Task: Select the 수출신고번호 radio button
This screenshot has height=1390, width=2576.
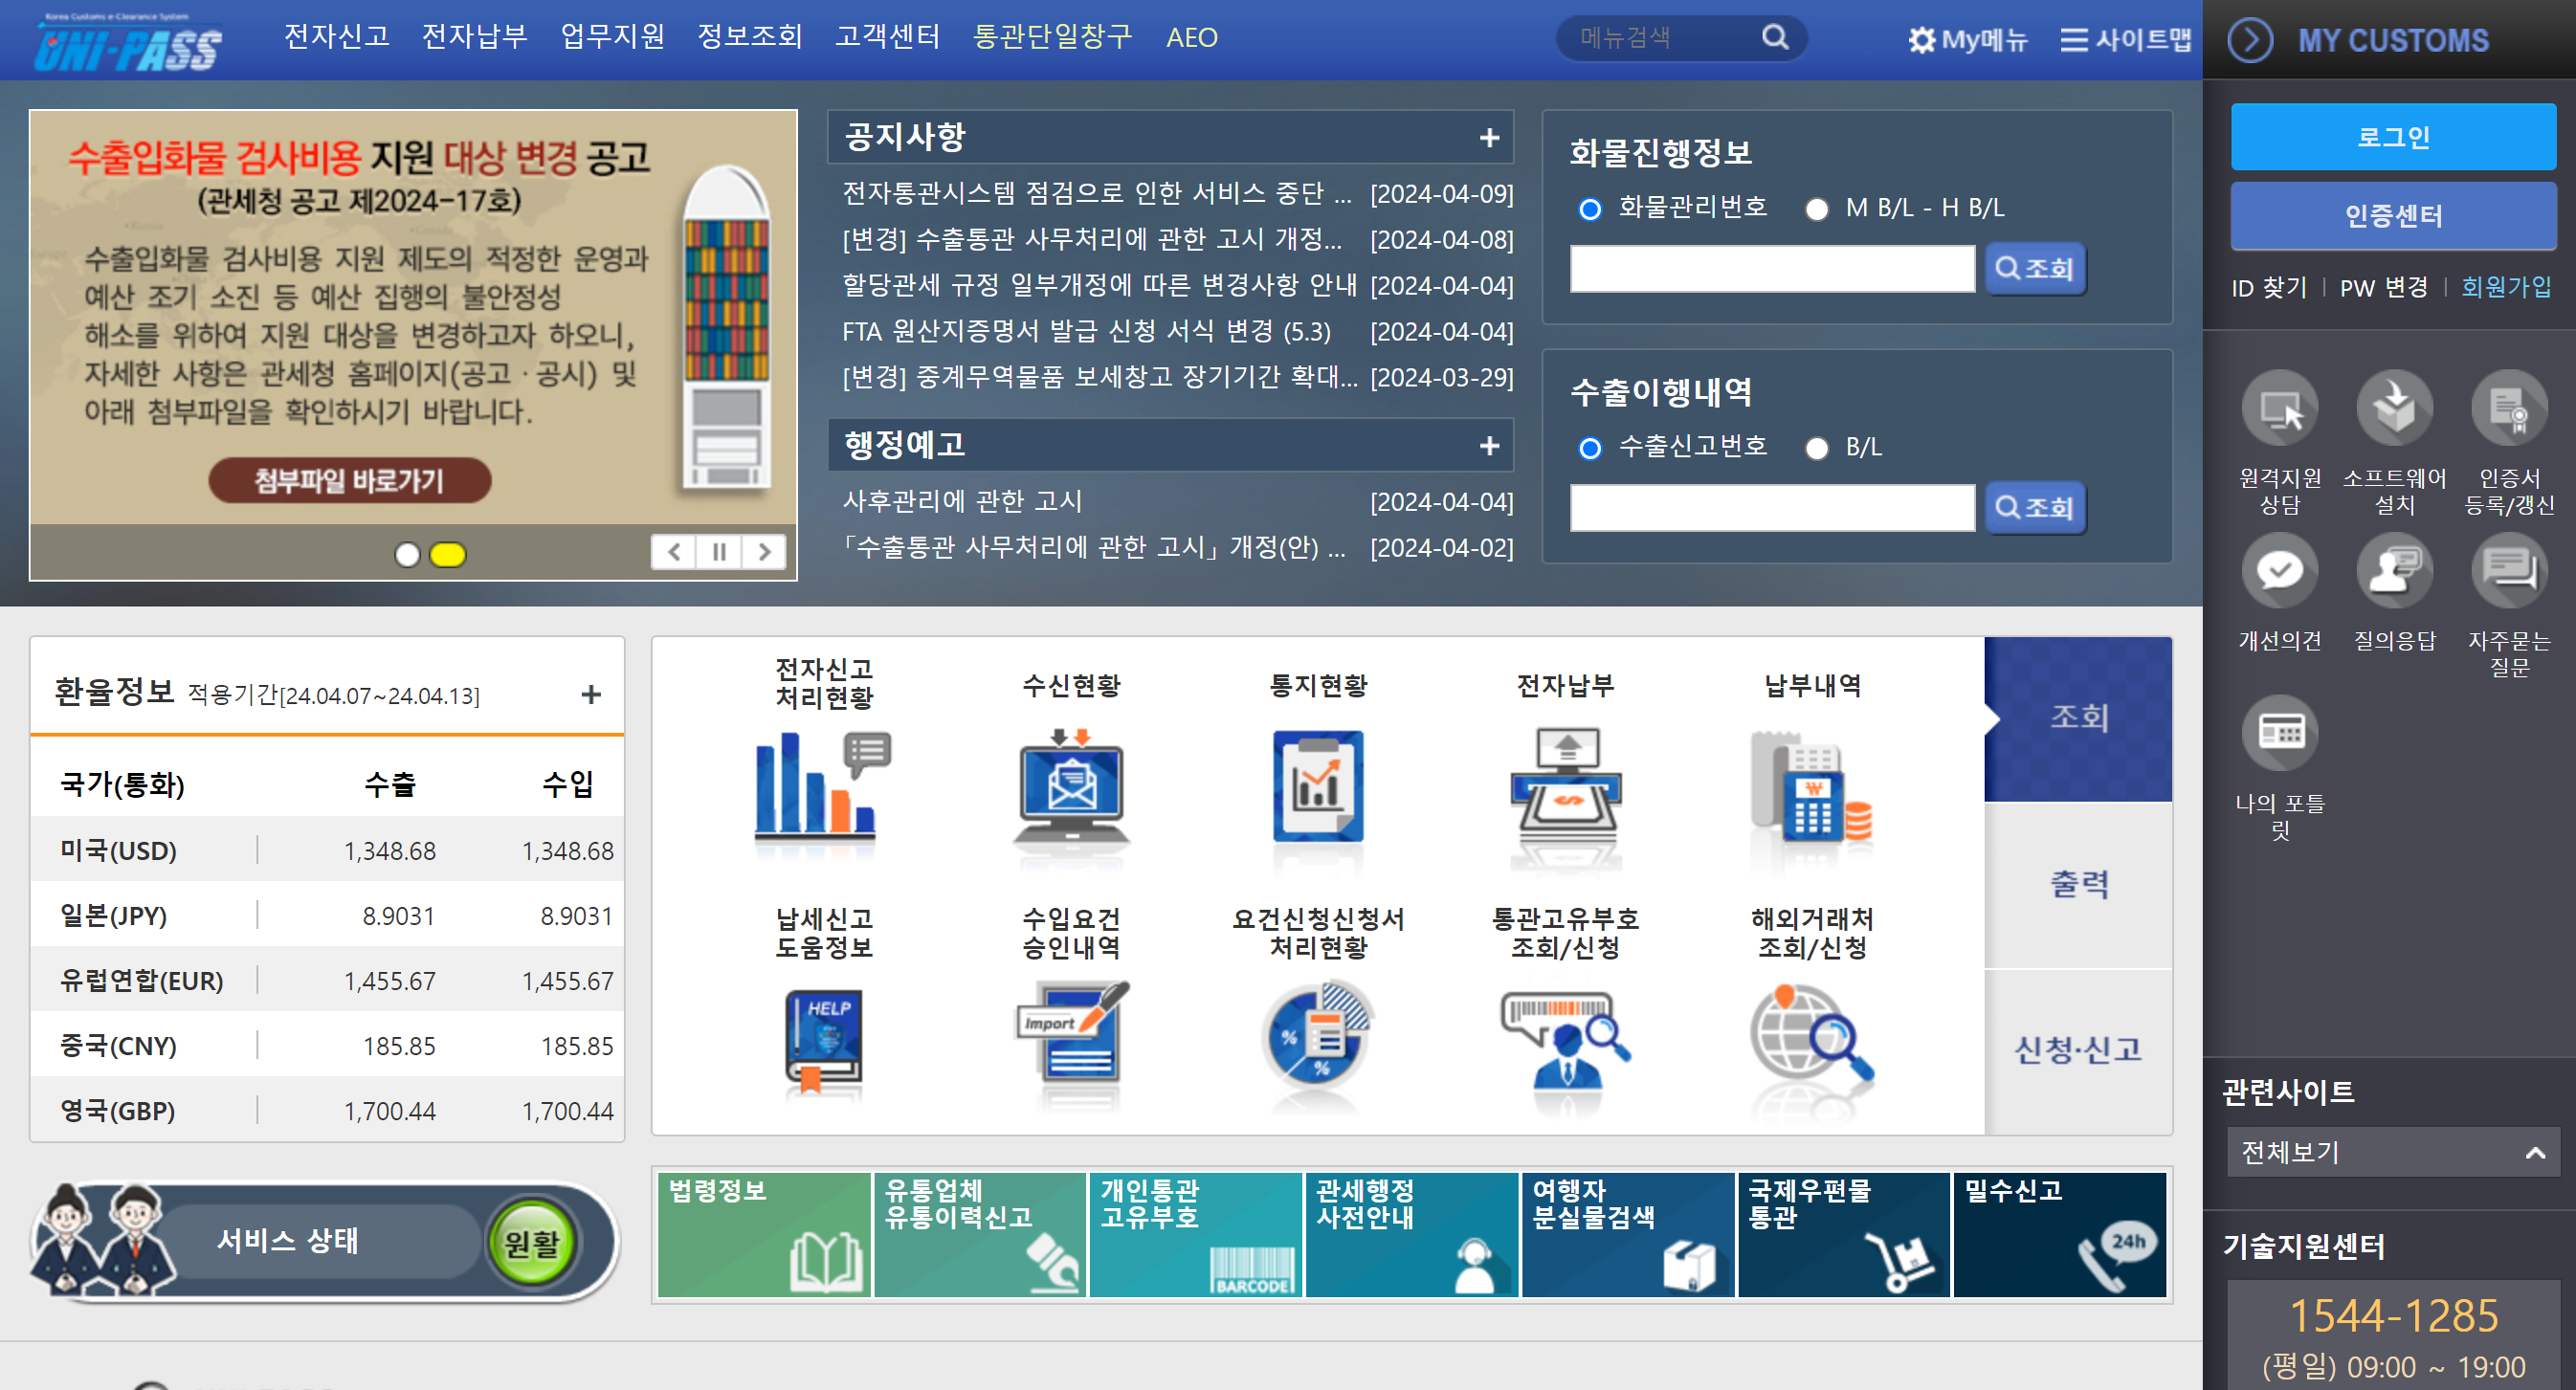Action: 1589,448
